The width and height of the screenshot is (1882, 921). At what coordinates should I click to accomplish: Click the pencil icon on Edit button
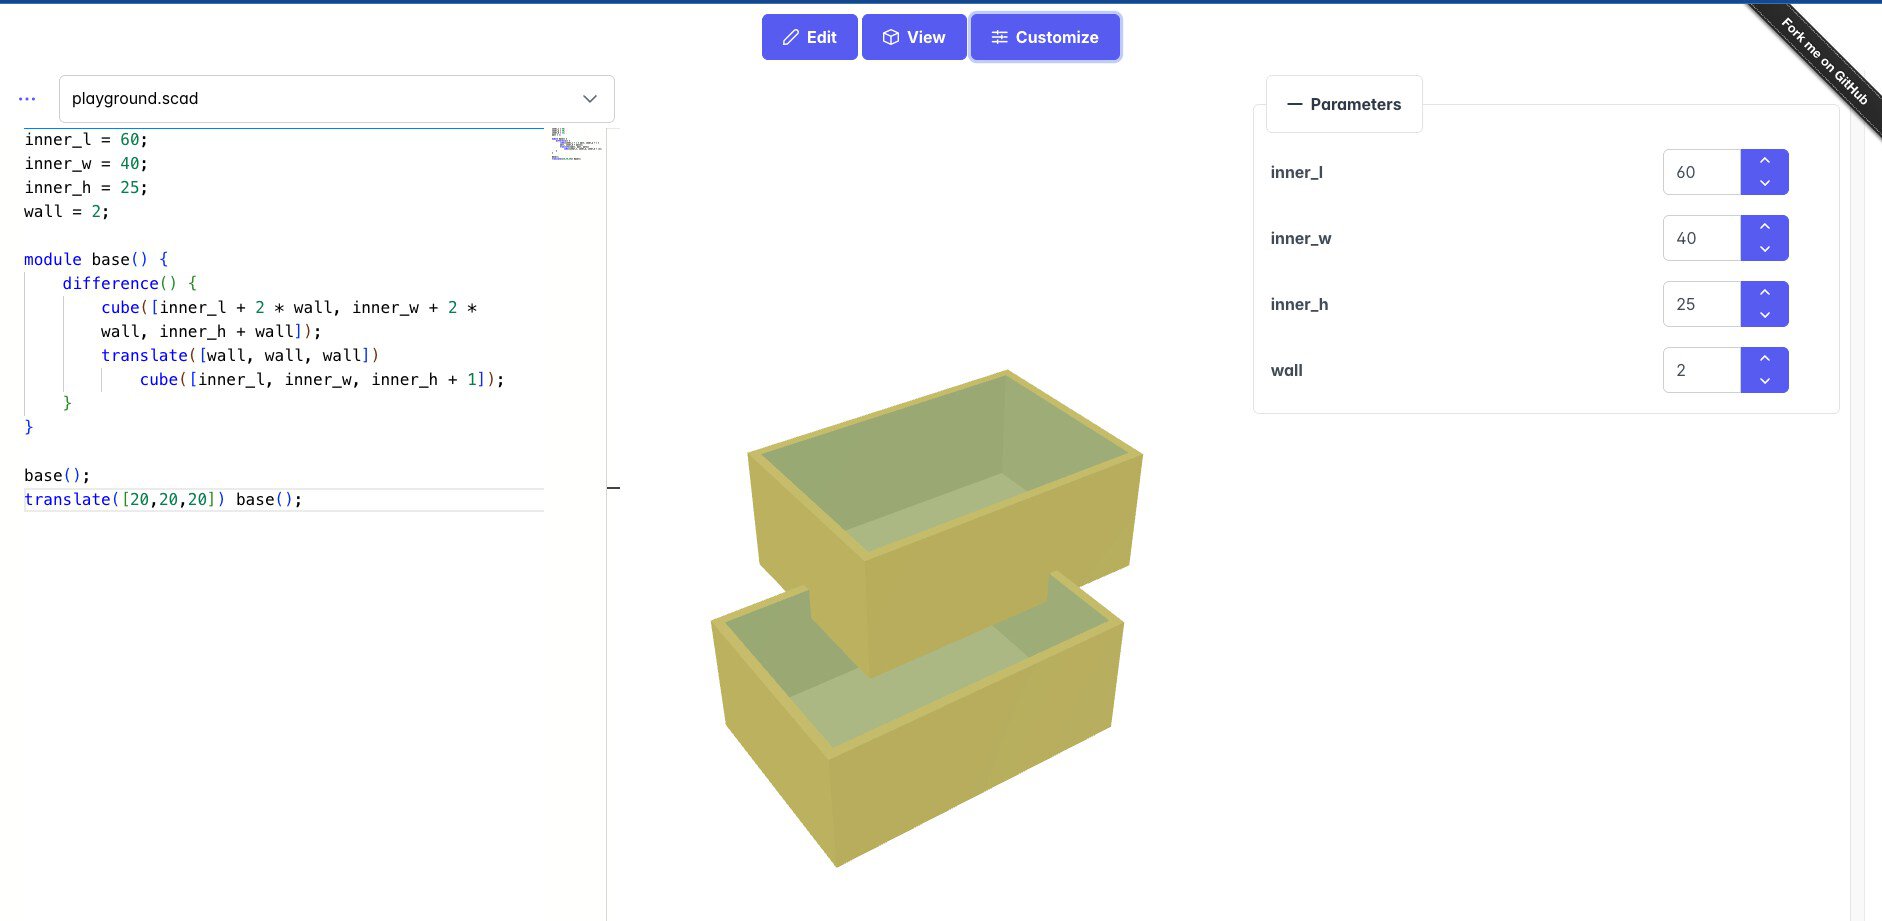click(x=790, y=37)
